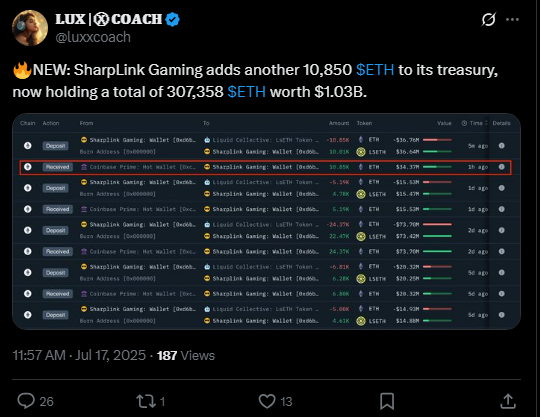Click the LUX COACH display name
This screenshot has width=540, height=417.
[108, 19]
